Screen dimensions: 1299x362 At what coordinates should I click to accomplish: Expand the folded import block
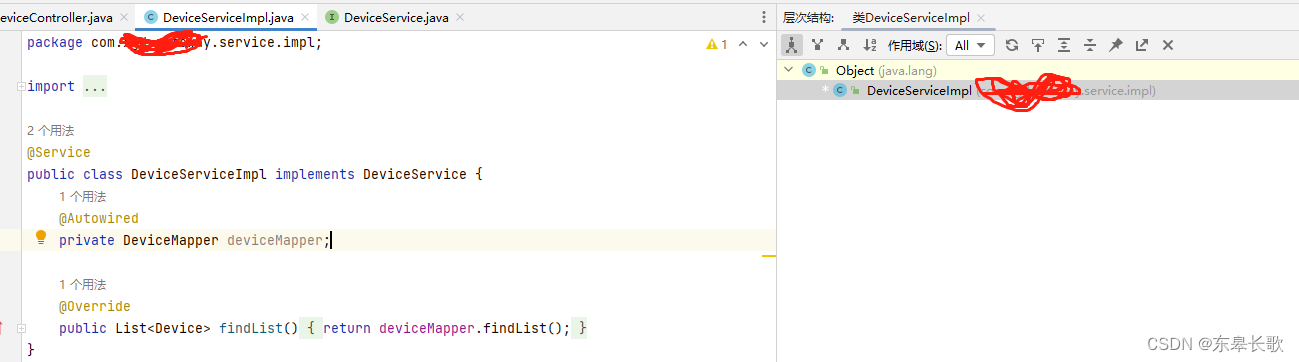tap(21, 87)
